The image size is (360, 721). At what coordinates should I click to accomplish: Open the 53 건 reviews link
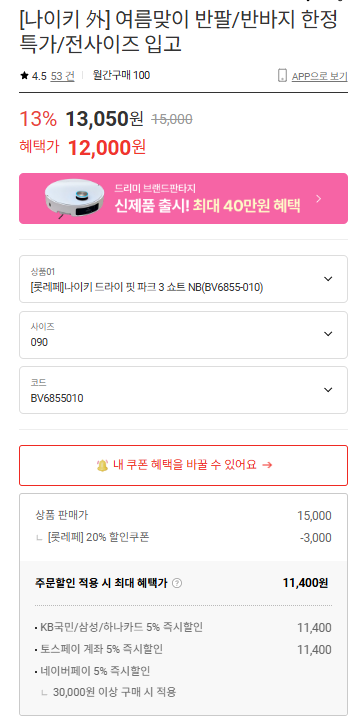[x=63, y=76]
